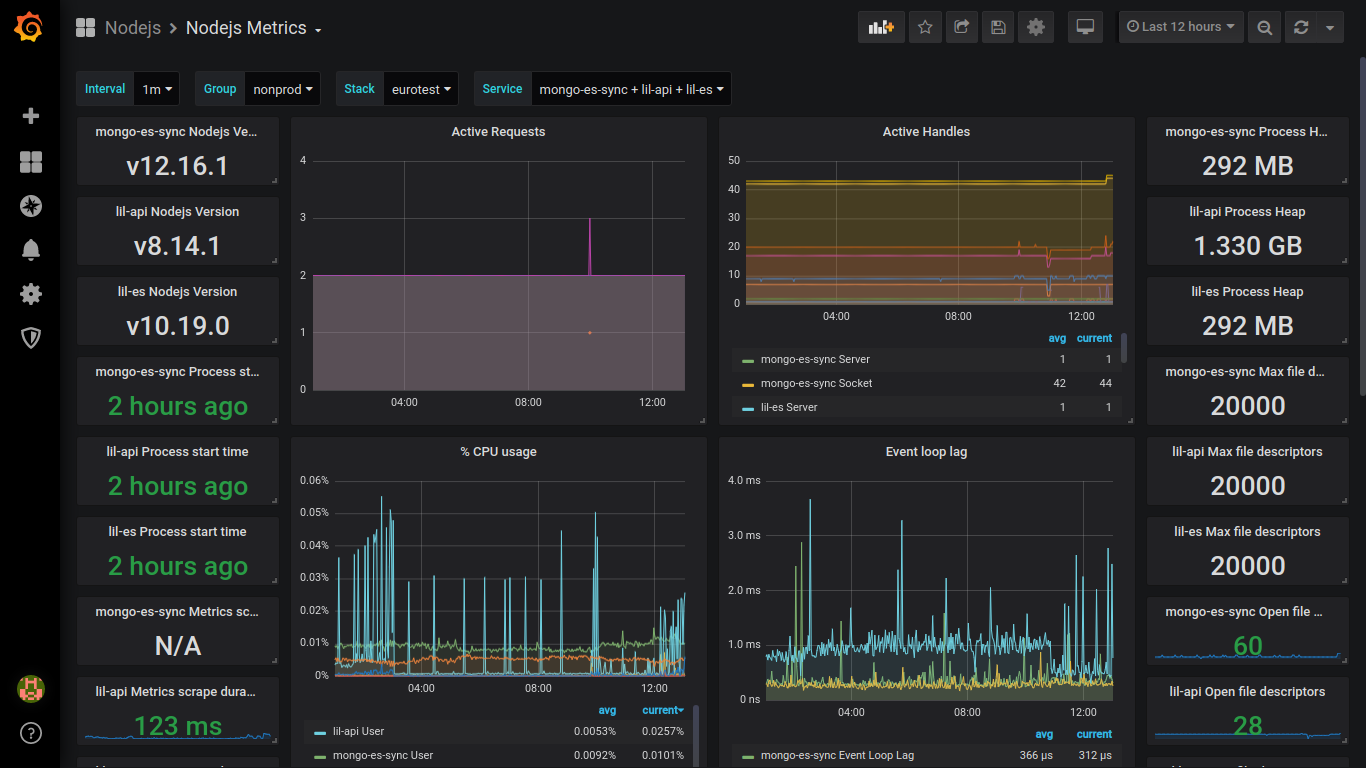
Task: Open Server Admin shield icon
Action: point(31,338)
